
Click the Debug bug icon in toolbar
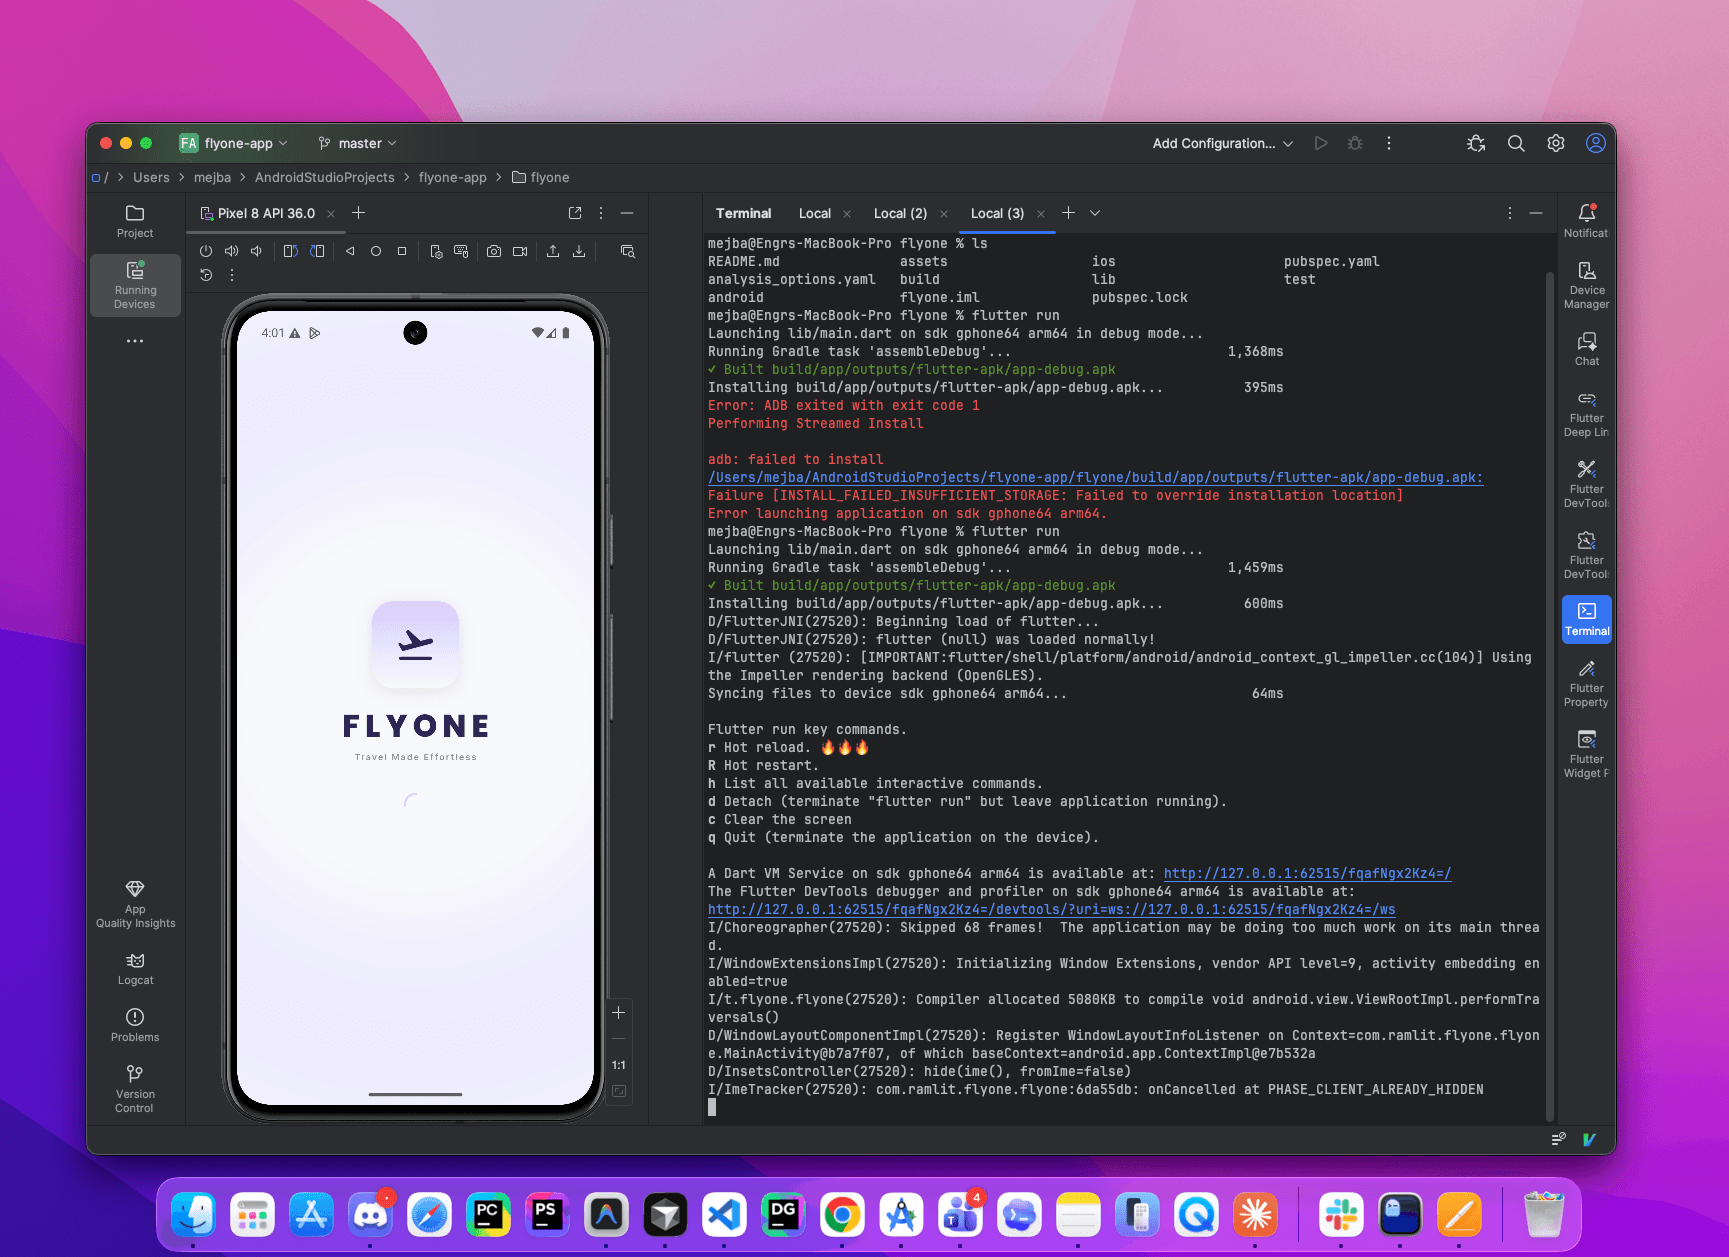(x=1355, y=143)
